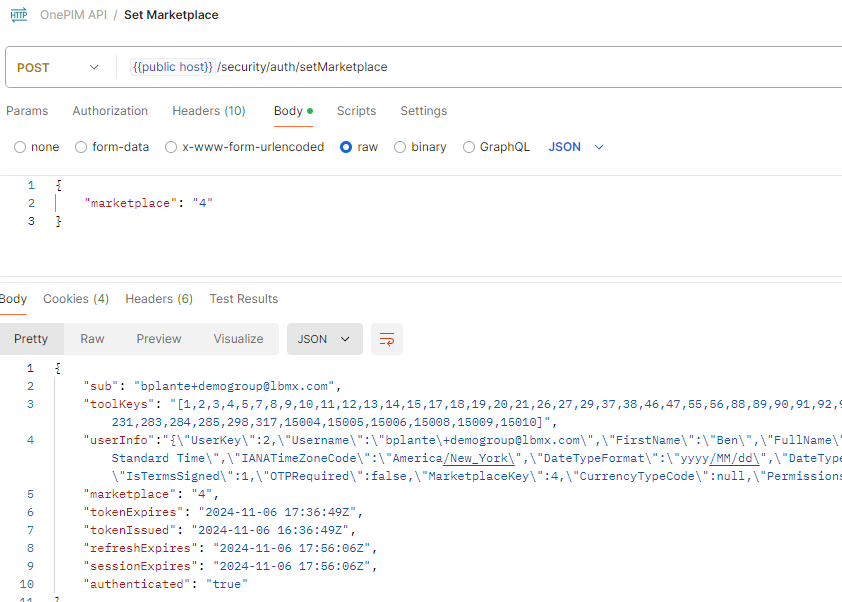Click the {{public host}} variable in URL
Screen dimensions: 842x602
coord(173,67)
